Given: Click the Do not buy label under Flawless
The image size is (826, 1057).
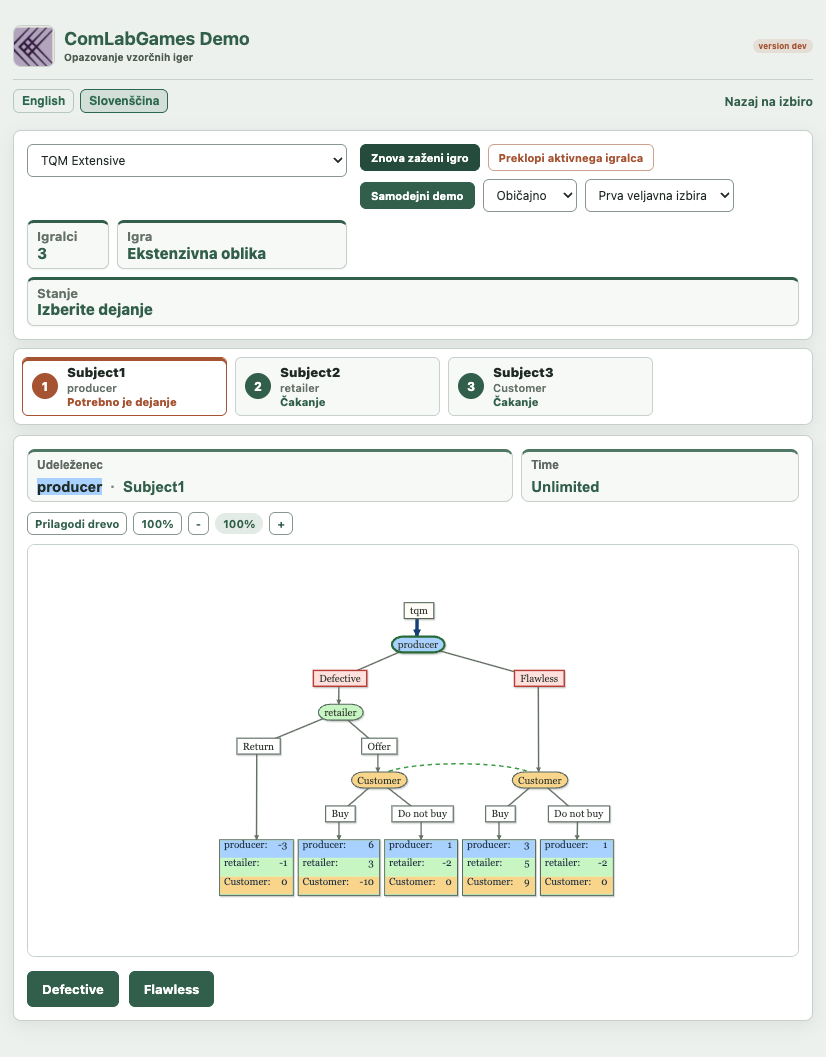Looking at the screenshot, I should click(x=579, y=814).
